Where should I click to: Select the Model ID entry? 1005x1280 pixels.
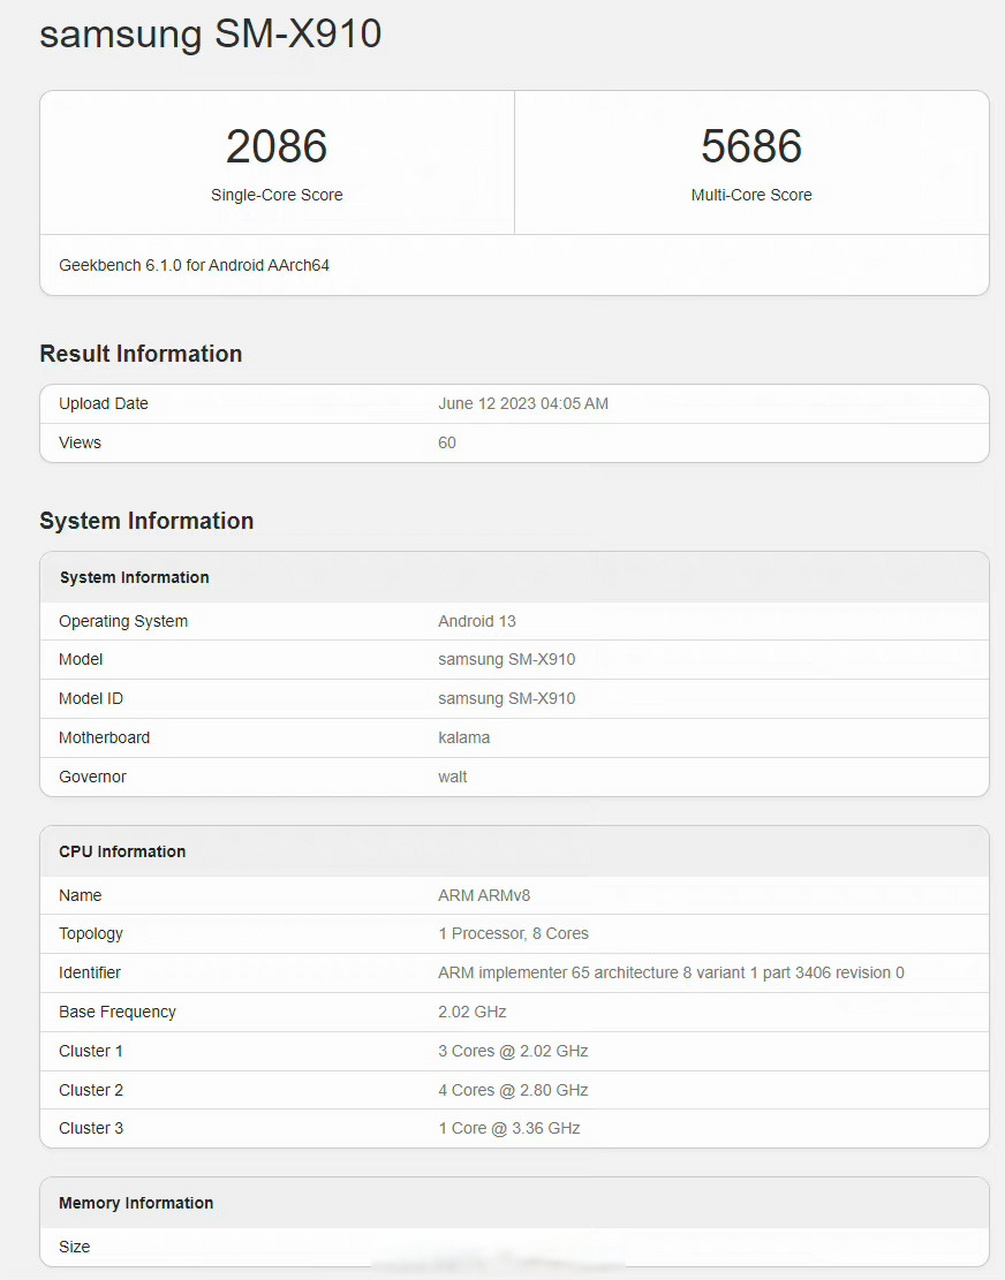(x=506, y=698)
